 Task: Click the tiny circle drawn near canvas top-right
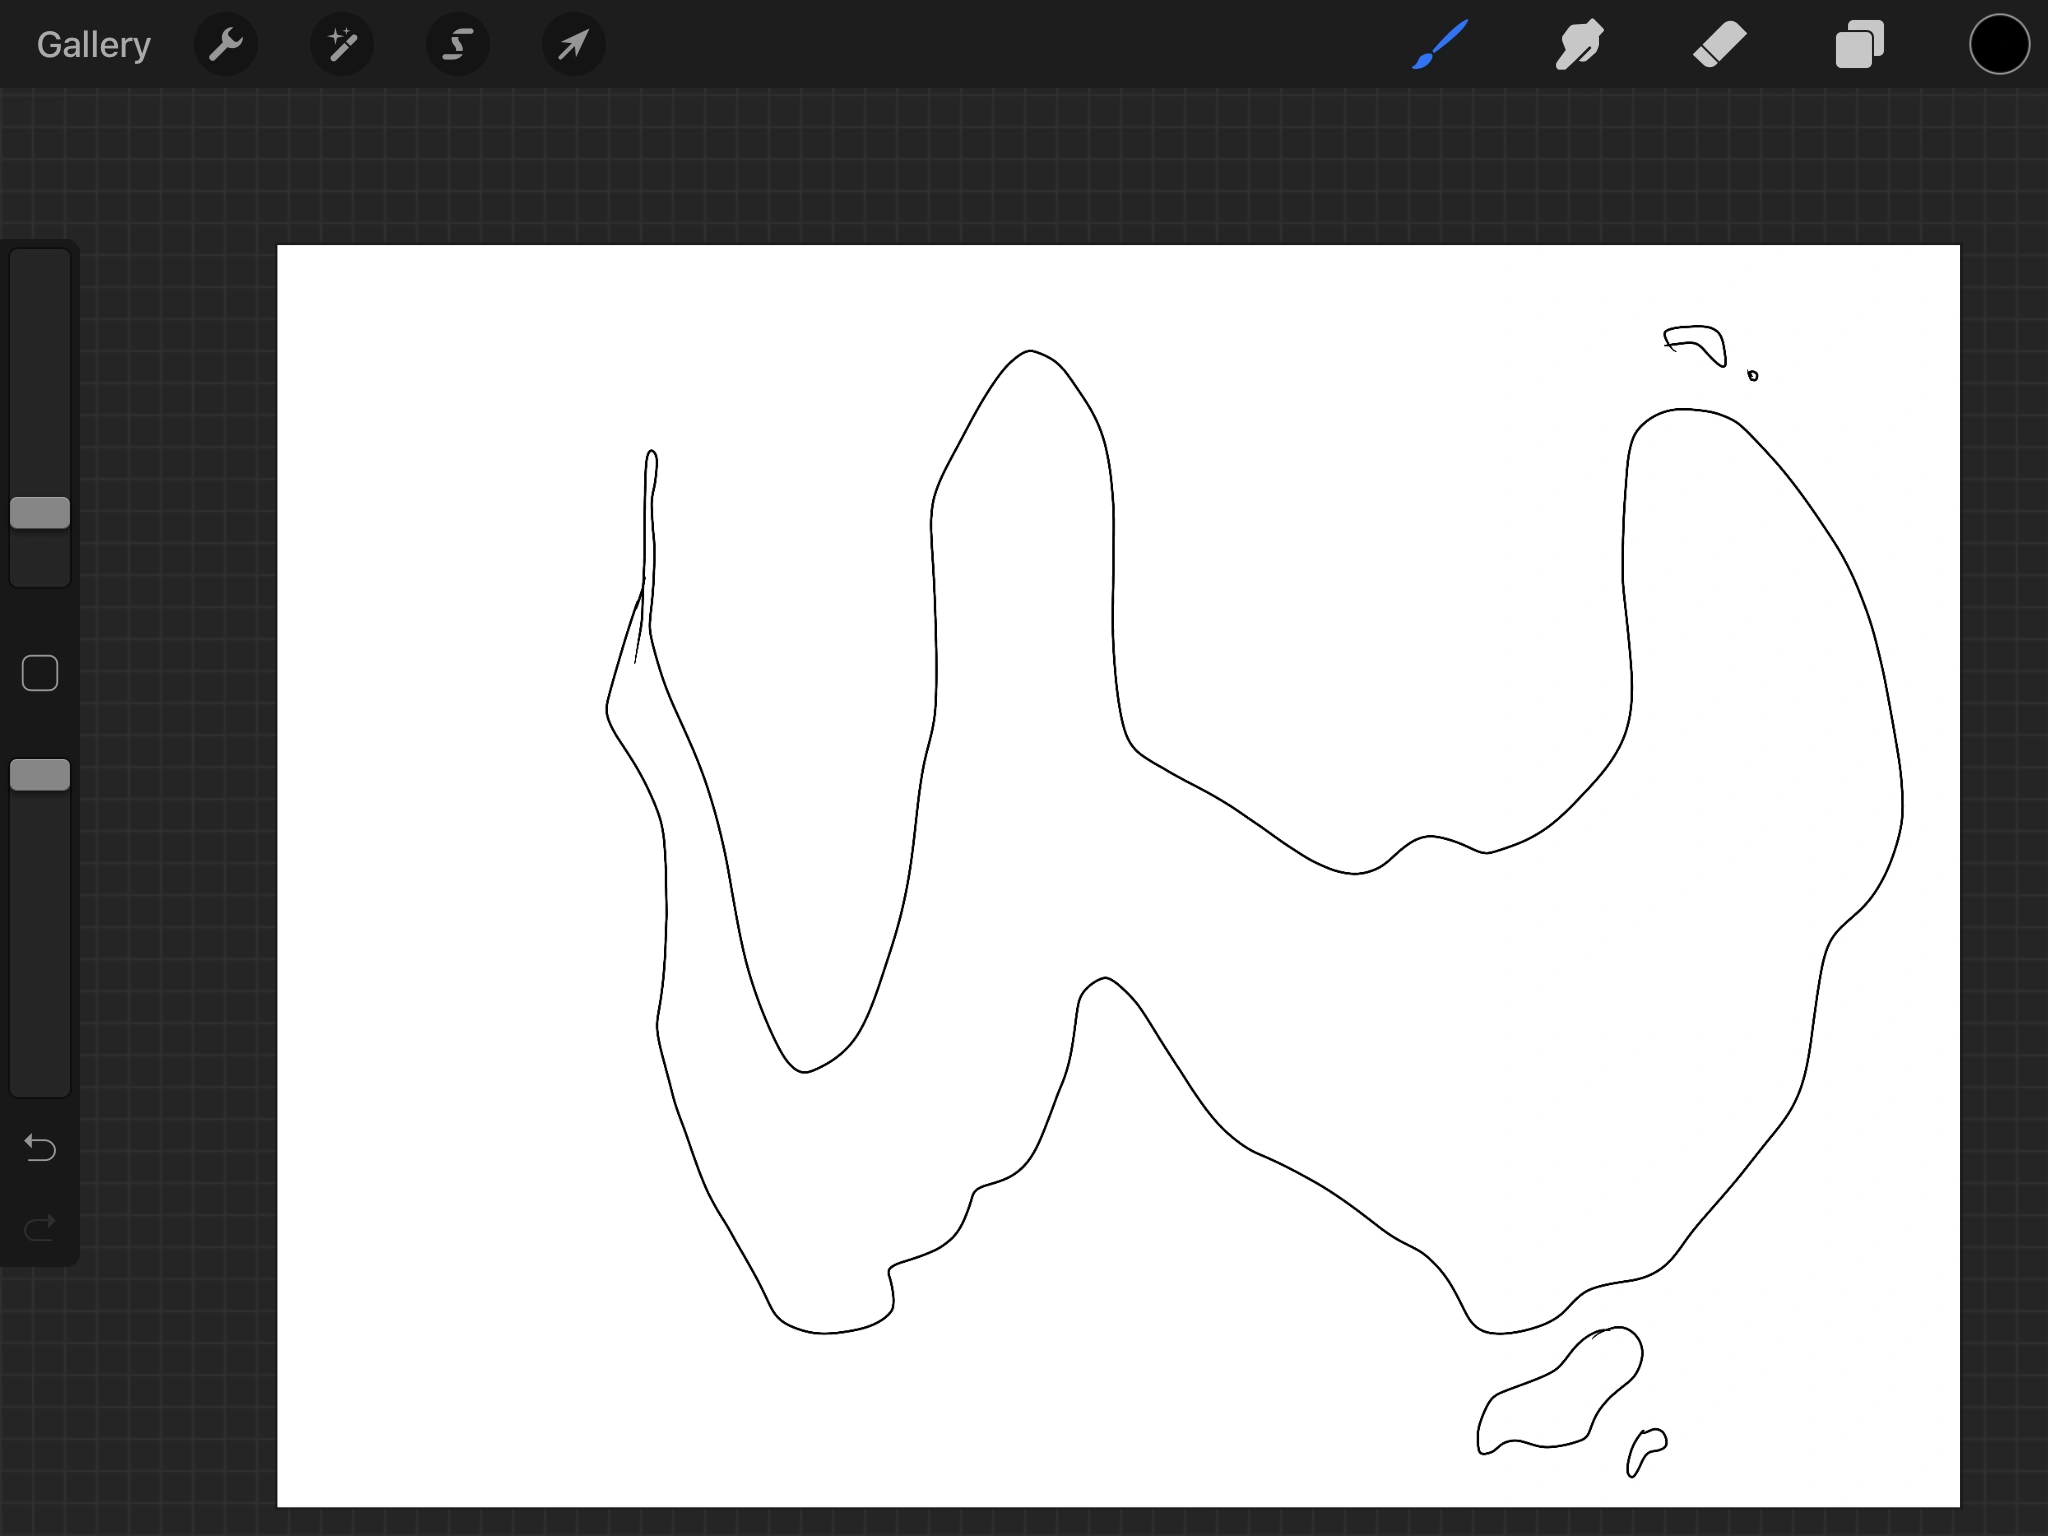(x=1753, y=376)
